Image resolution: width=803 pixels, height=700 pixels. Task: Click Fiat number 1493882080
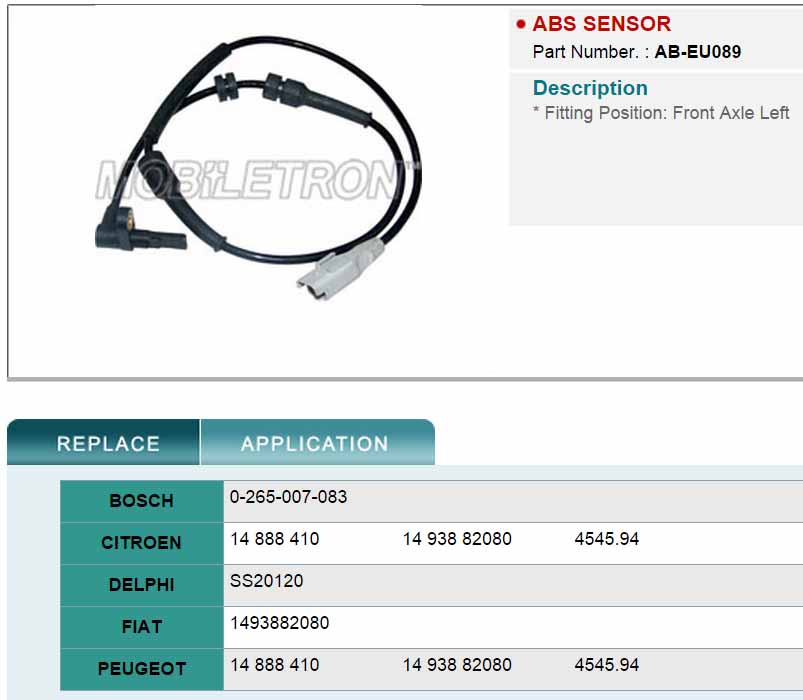(279, 623)
